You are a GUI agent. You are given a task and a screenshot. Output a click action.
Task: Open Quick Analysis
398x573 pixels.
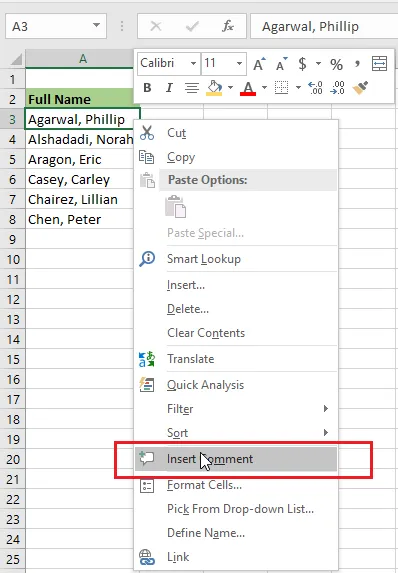pos(236,385)
